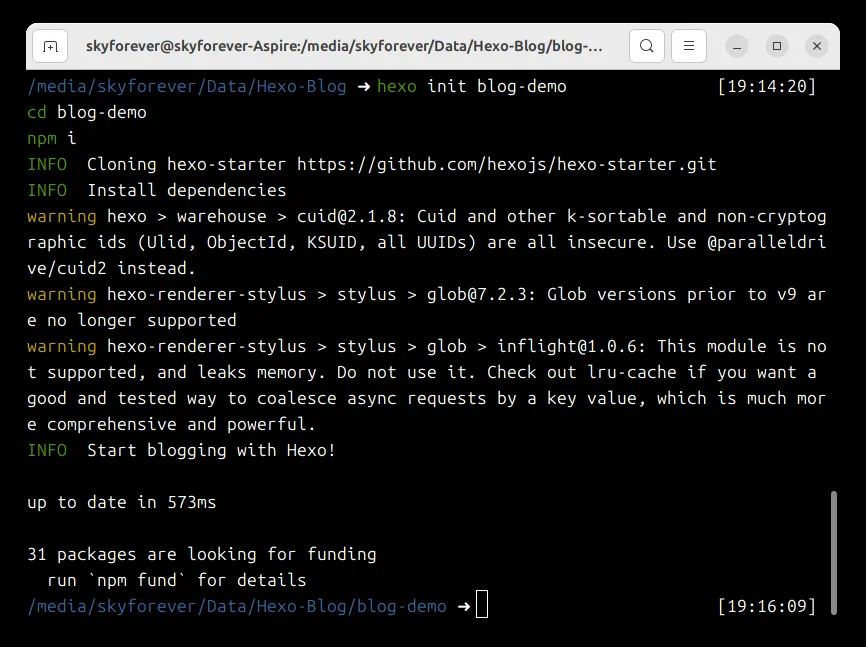
Task: Maximize the terminal window
Action: 777,46
